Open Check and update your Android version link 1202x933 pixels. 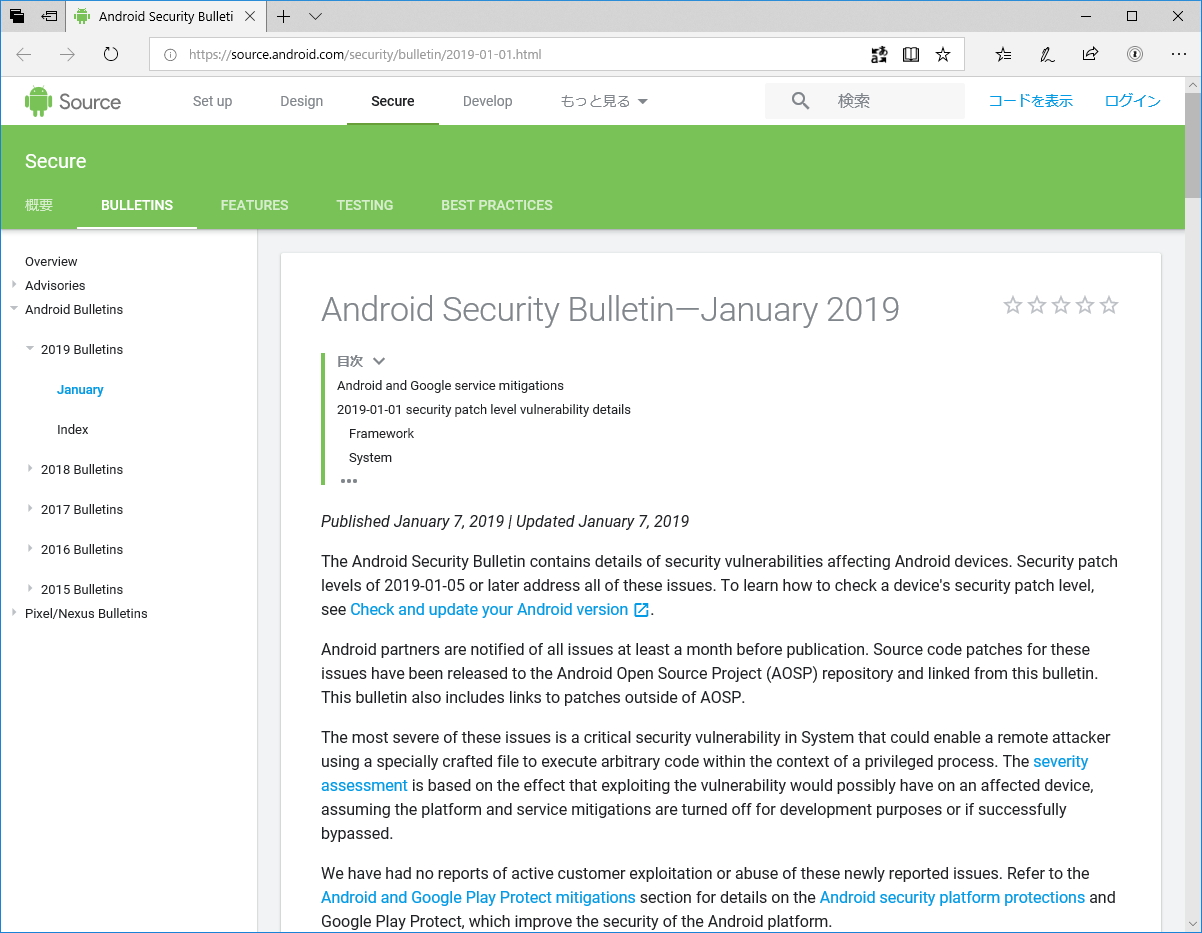(x=490, y=609)
